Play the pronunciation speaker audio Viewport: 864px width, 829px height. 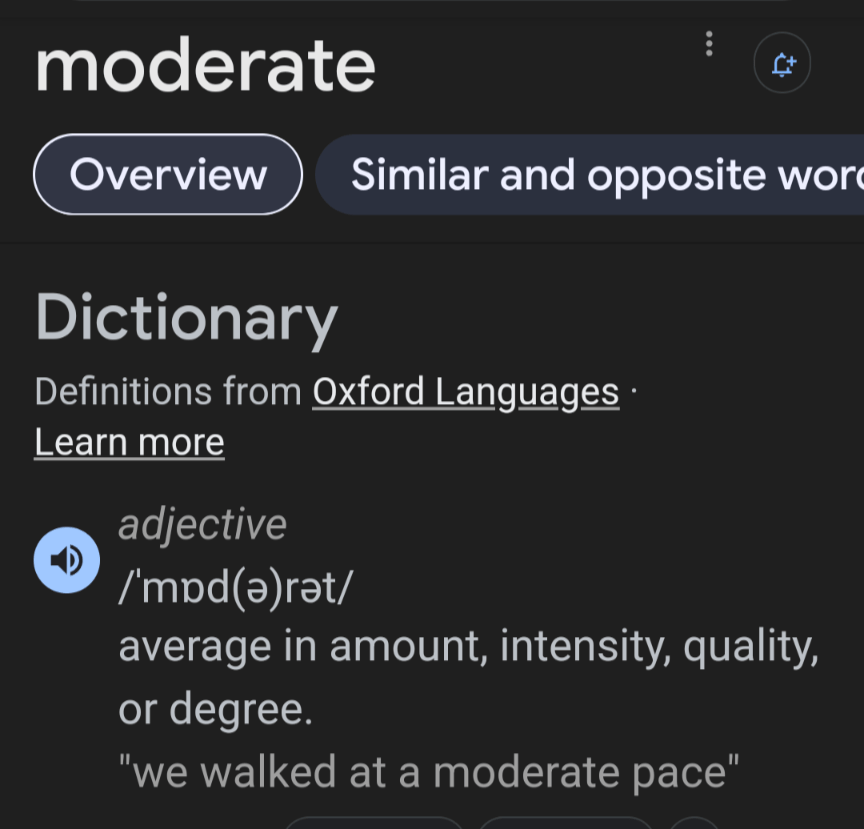67,560
